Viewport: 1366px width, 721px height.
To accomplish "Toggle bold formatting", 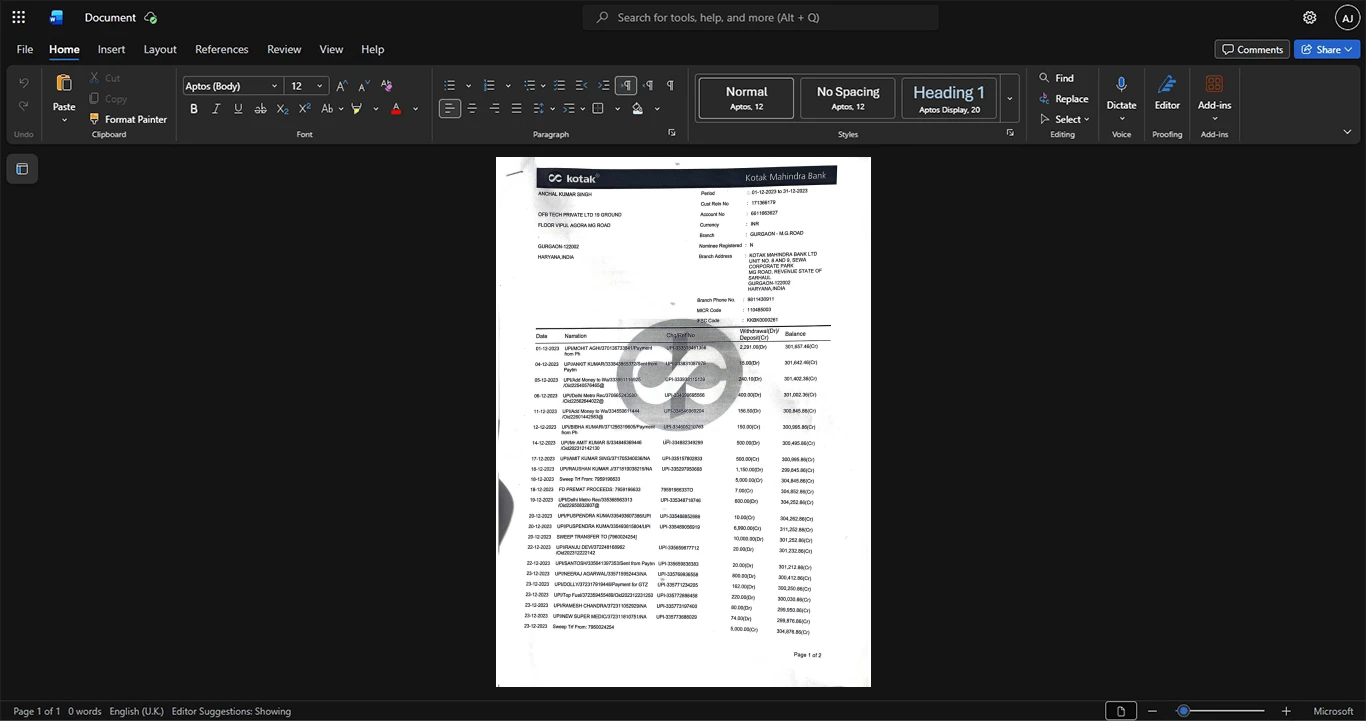I will [194, 108].
